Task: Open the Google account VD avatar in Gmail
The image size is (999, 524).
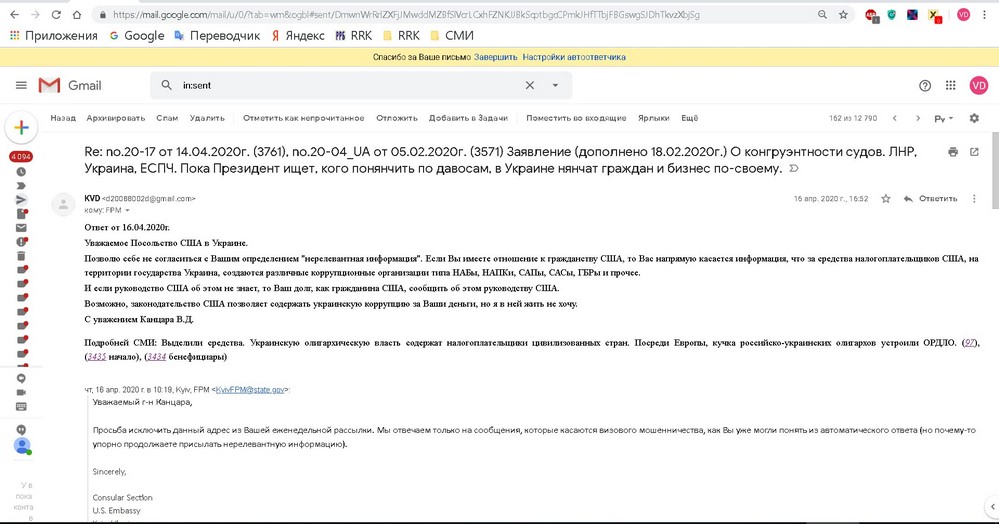Action: tap(979, 85)
